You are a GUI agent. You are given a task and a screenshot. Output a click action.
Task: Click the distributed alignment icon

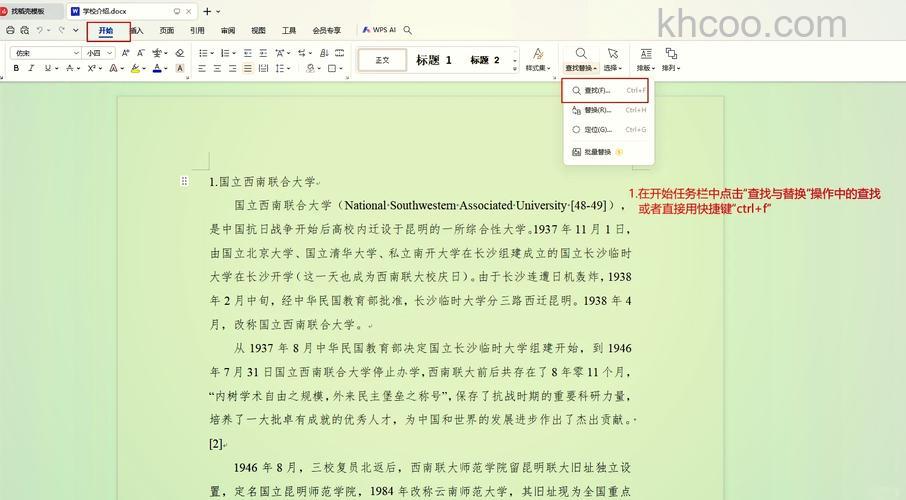click(263, 68)
